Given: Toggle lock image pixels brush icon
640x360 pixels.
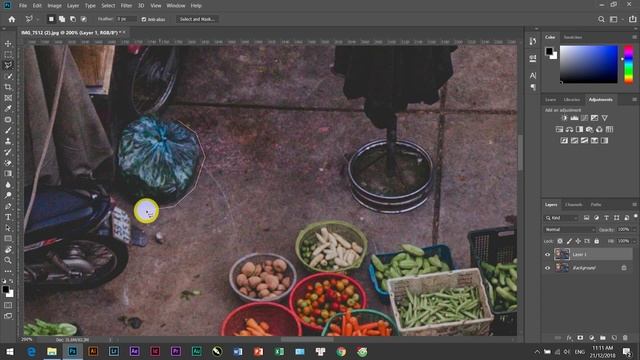Looking at the screenshot, I should point(569,241).
